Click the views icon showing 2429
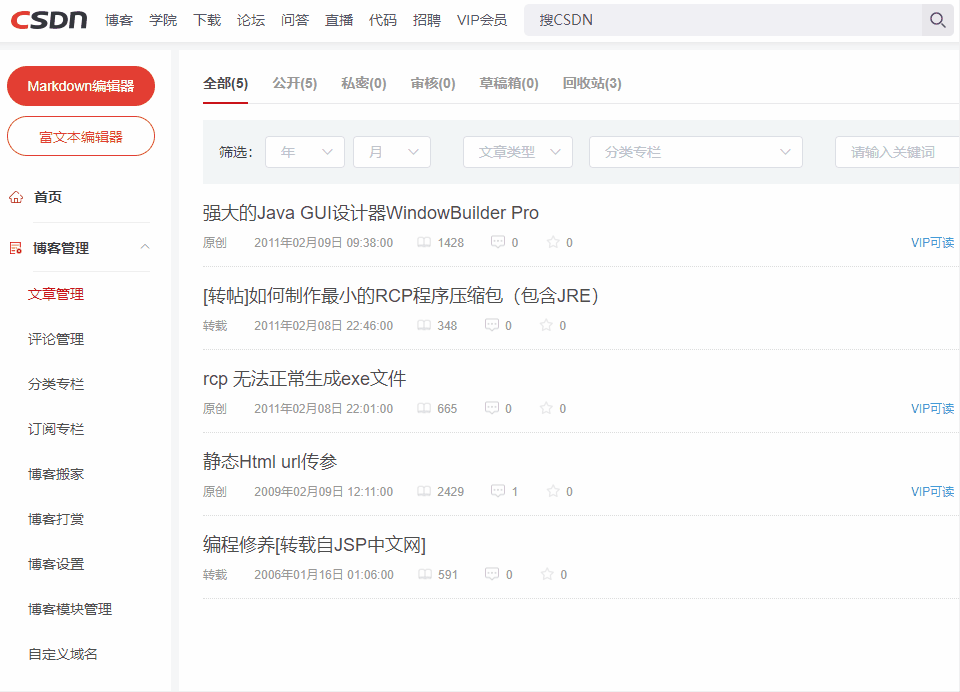Image resolution: width=960 pixels, height=692 pixels. coord(424,491)
